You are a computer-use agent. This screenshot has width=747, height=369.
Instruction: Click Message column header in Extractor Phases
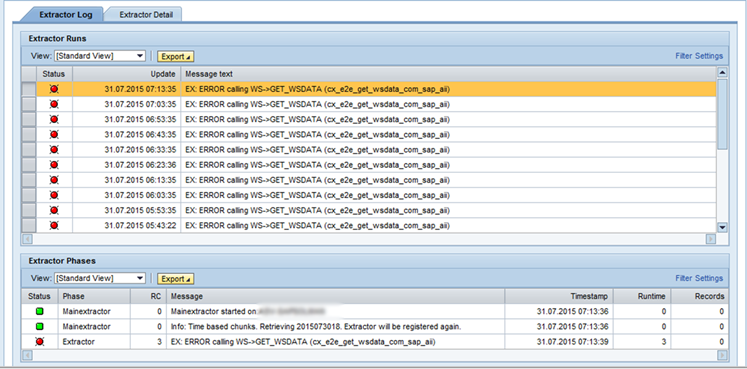pyautogui.click(x=335, y=296)
